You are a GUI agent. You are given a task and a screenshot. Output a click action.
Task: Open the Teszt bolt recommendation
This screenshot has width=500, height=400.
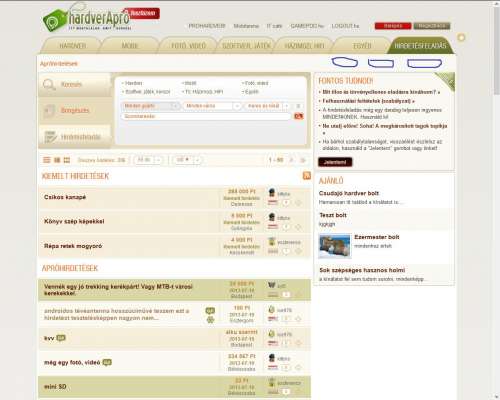[333, 215]
